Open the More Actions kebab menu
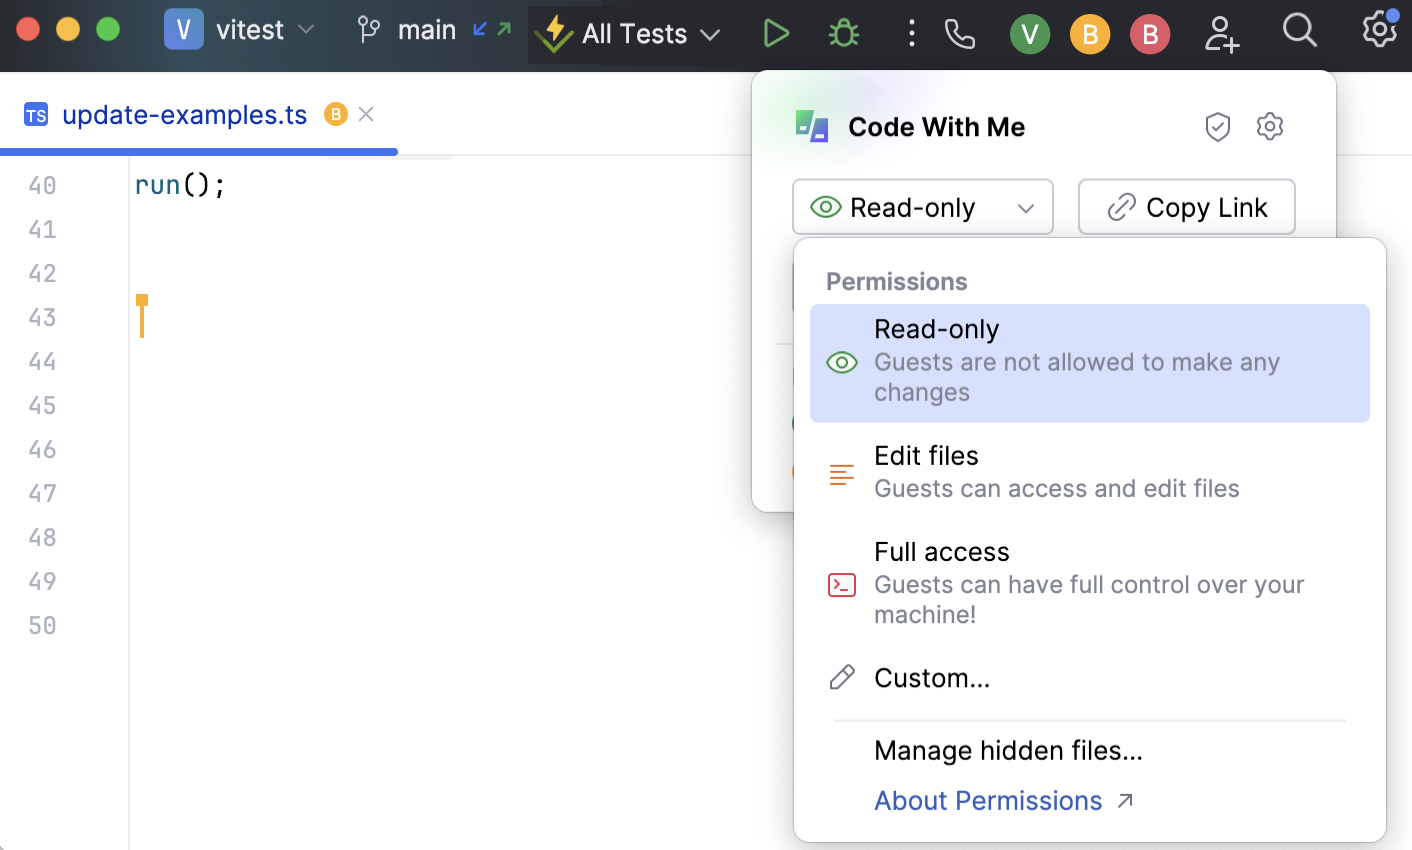 911,33
